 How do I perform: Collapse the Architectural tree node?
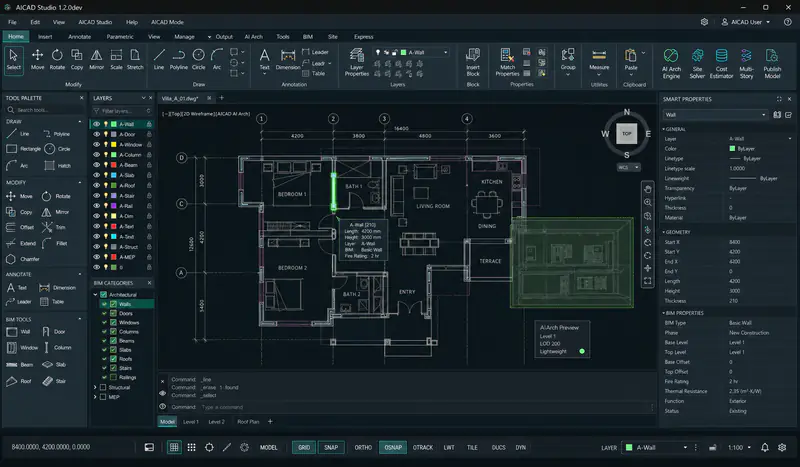(x=95, y=294)
